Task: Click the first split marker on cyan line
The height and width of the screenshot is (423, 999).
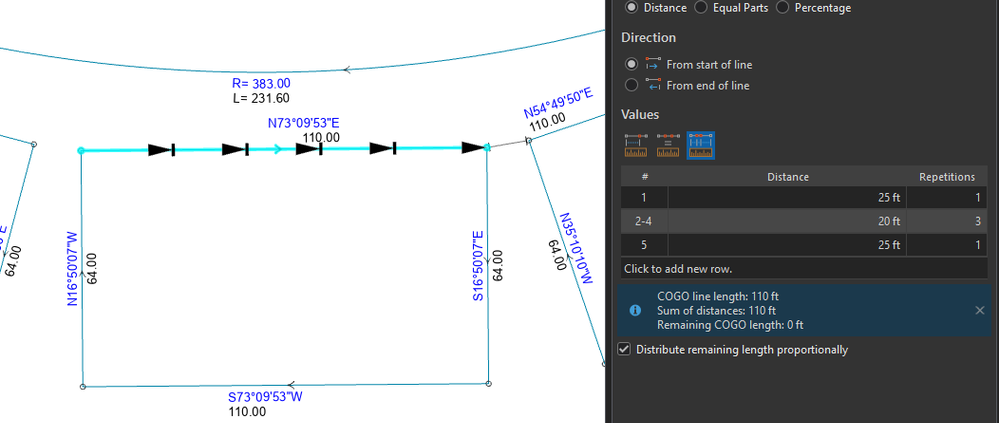Action: point(161,150)
